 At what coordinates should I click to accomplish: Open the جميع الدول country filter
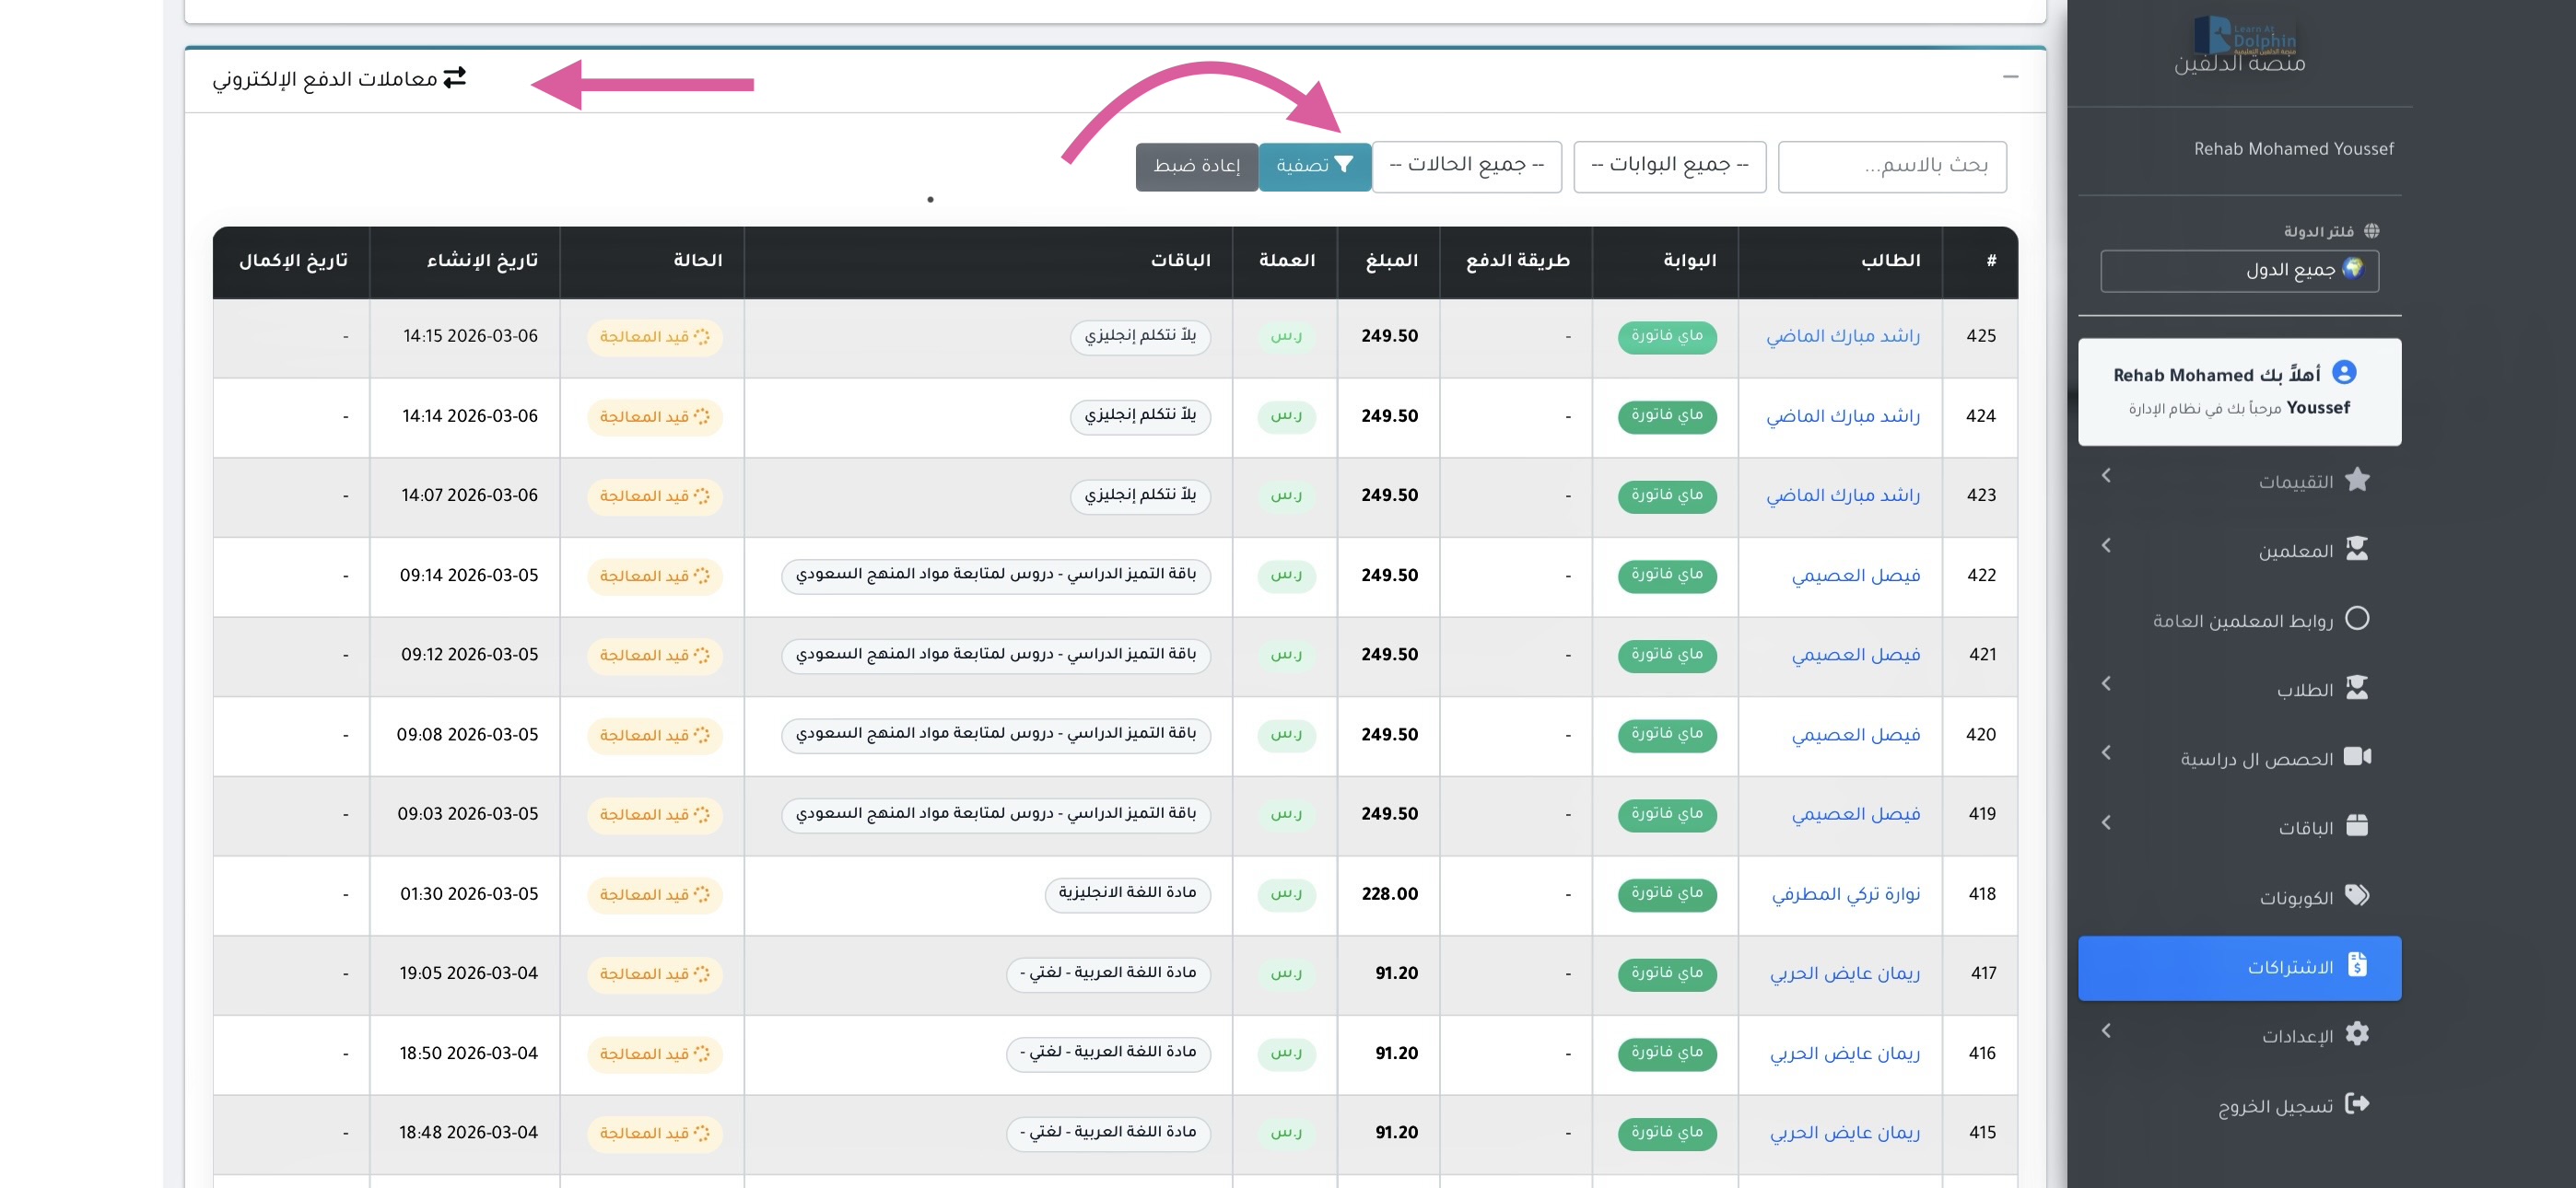click(x=2239, y=270)
